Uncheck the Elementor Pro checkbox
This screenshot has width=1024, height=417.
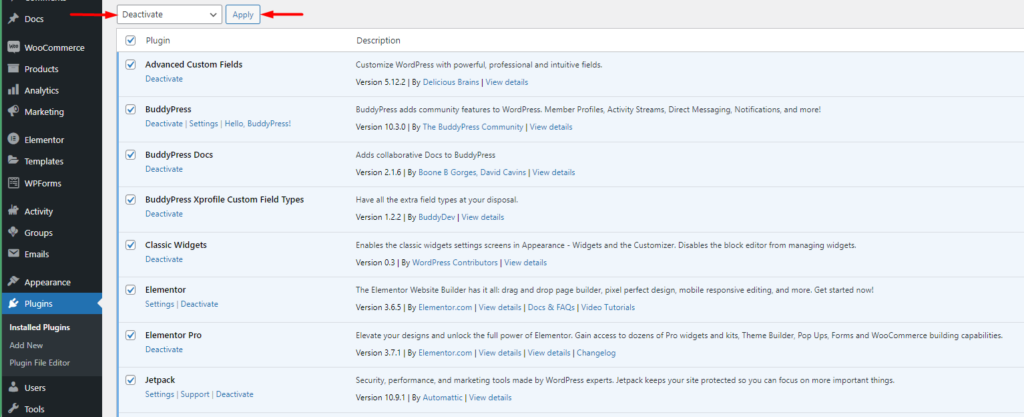(x=131, y=335)
